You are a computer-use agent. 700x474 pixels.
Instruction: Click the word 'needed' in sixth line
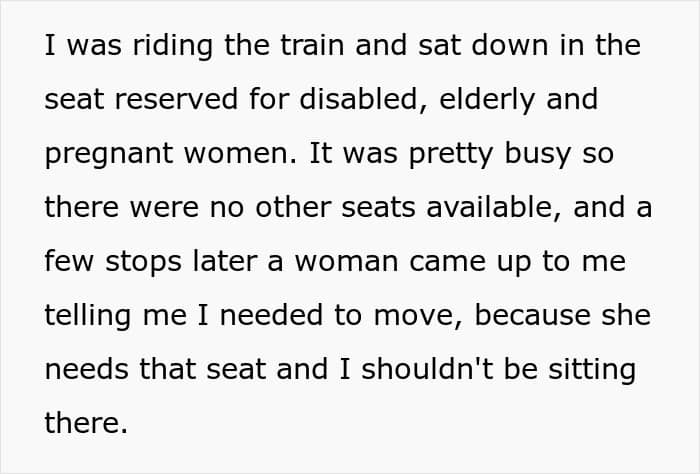[271, 315]
